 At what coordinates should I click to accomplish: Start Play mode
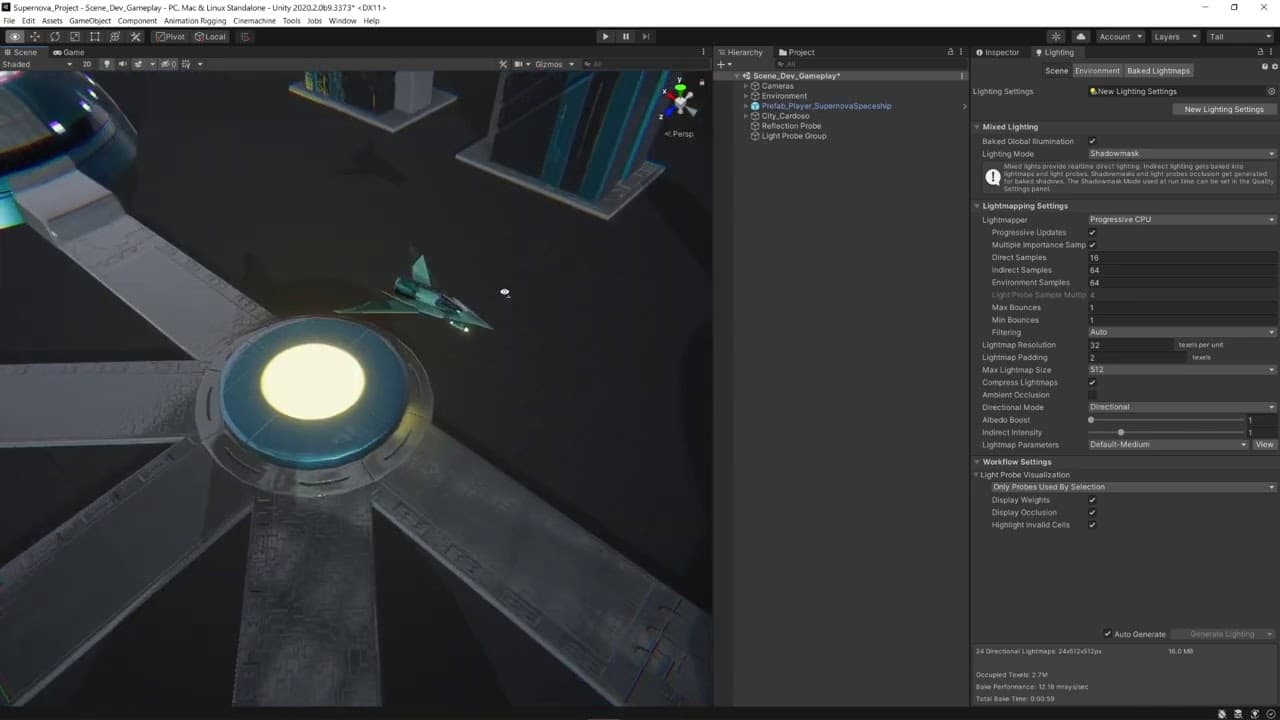coord(605,36)
